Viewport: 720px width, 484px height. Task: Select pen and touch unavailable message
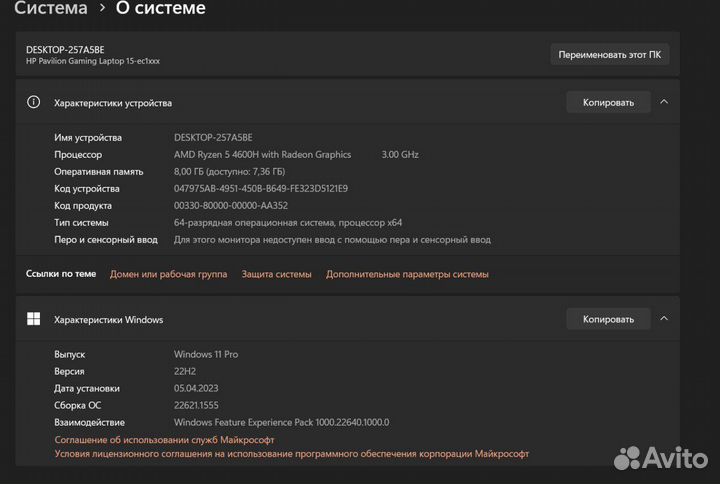click(x=332, y=240)
